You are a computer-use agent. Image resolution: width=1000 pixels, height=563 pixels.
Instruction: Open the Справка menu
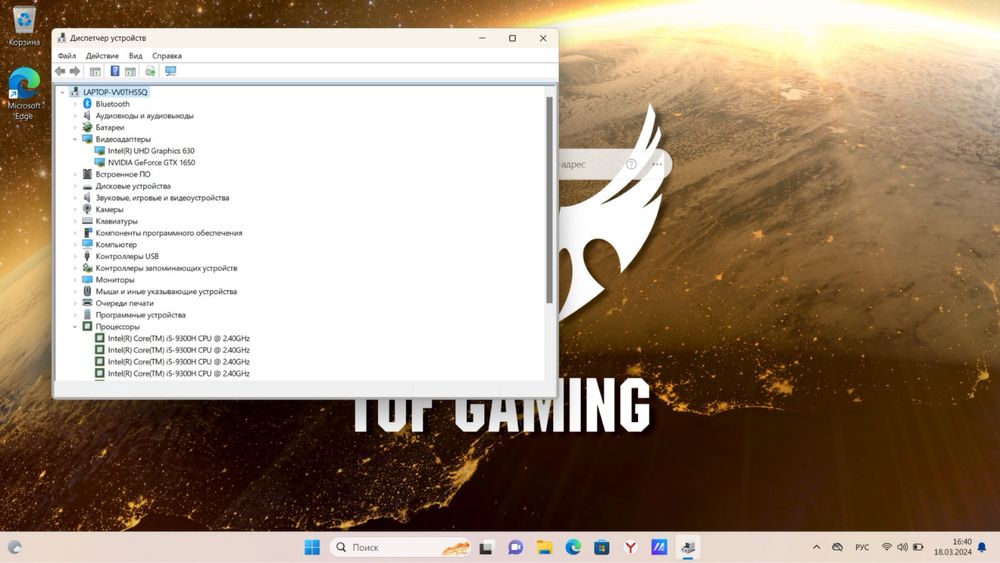click(x=166, y=55)
